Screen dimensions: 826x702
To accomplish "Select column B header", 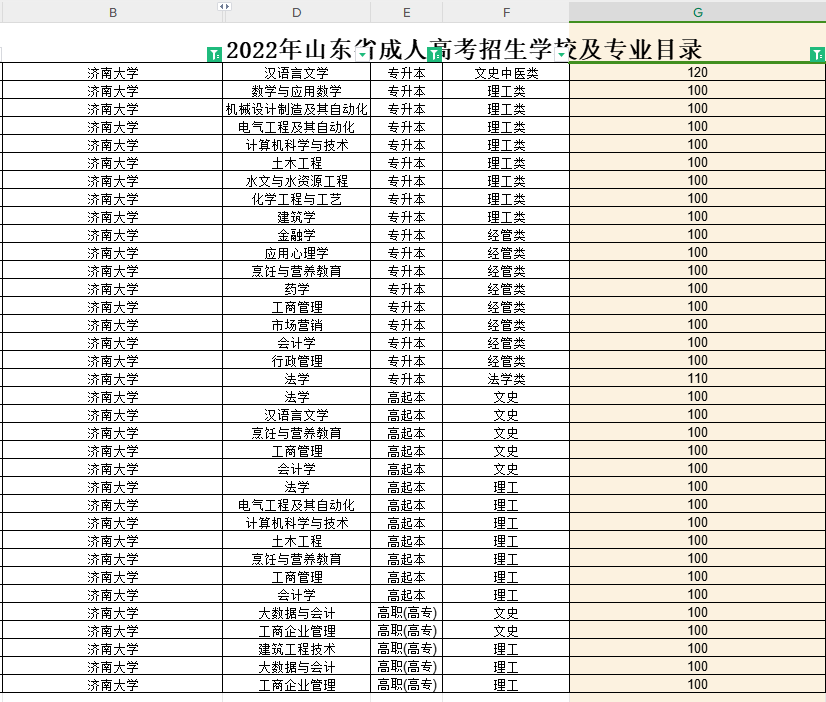I will pos(113,12).
